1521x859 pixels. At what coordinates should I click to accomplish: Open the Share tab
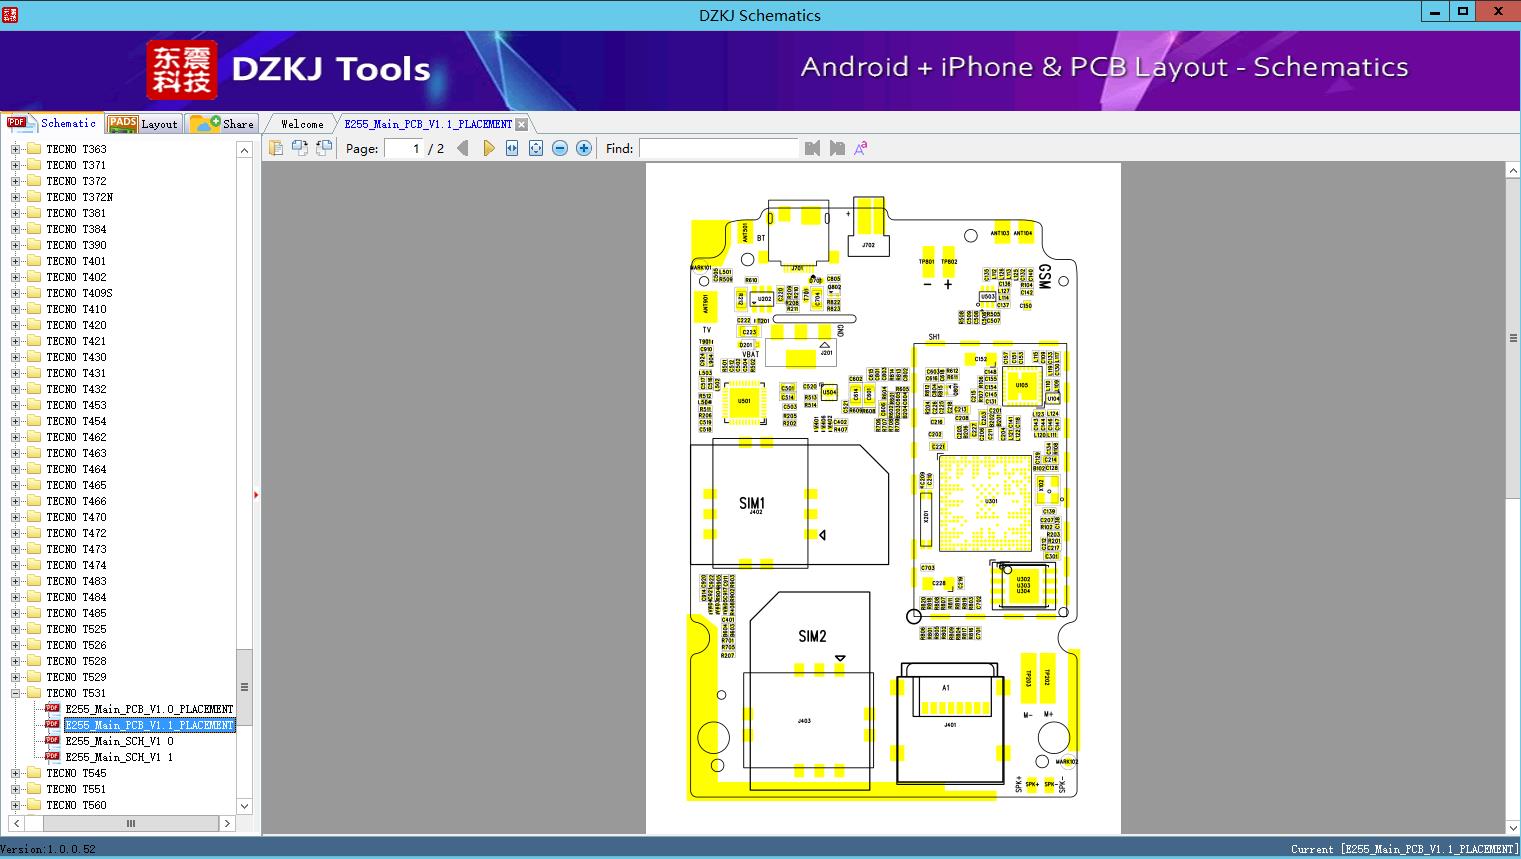(x=222, y=124)
